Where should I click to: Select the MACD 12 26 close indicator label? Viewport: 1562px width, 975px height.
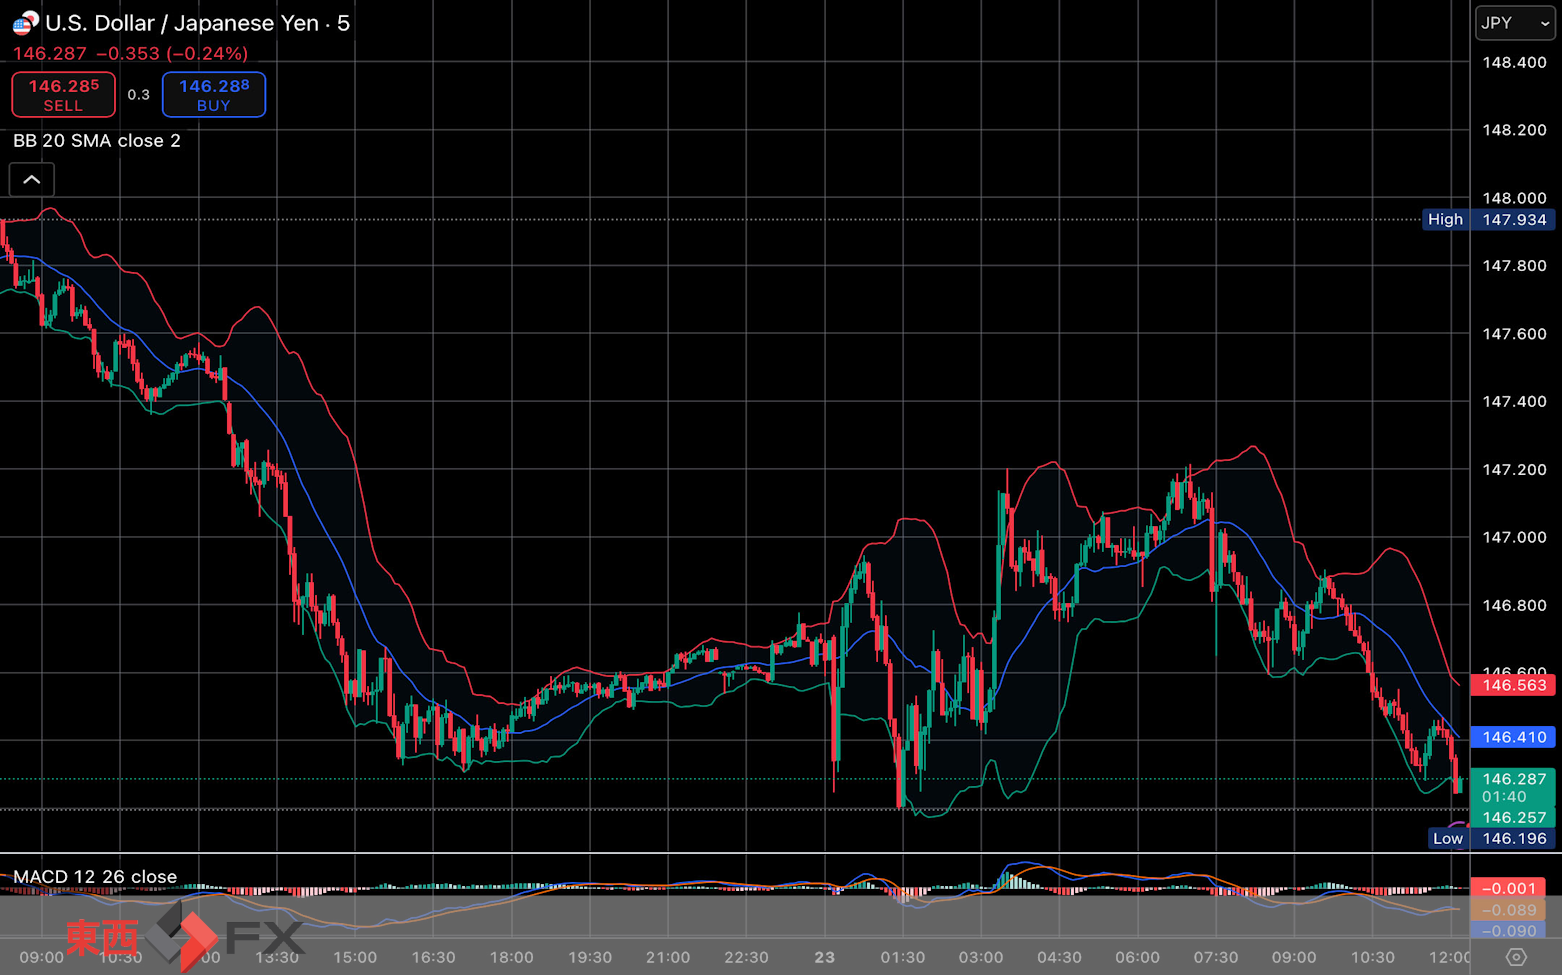click(x=95, y=877)
